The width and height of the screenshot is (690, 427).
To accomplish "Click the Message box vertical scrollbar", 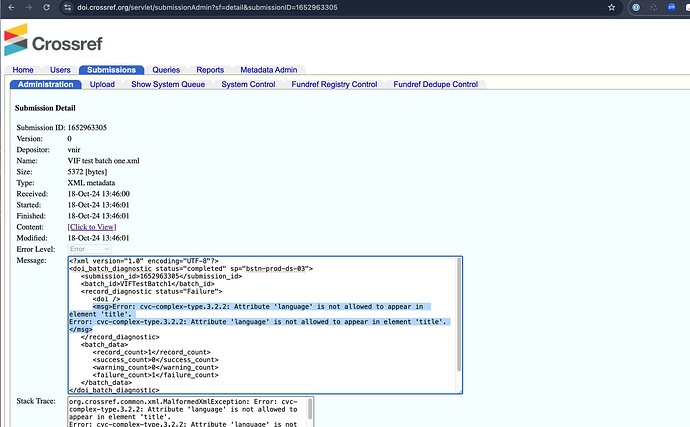I will tap(459, 315).
